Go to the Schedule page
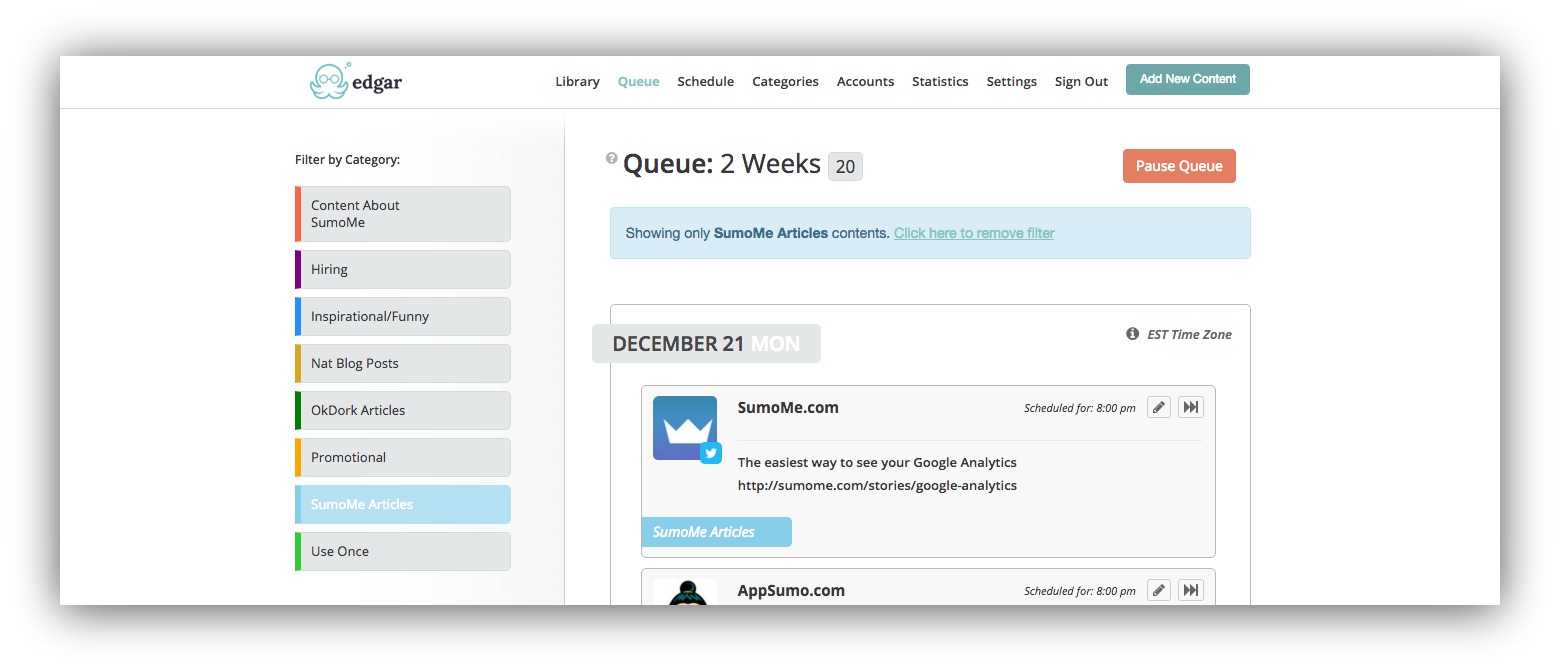1560x669 pixels. click(x=706, y=82)
